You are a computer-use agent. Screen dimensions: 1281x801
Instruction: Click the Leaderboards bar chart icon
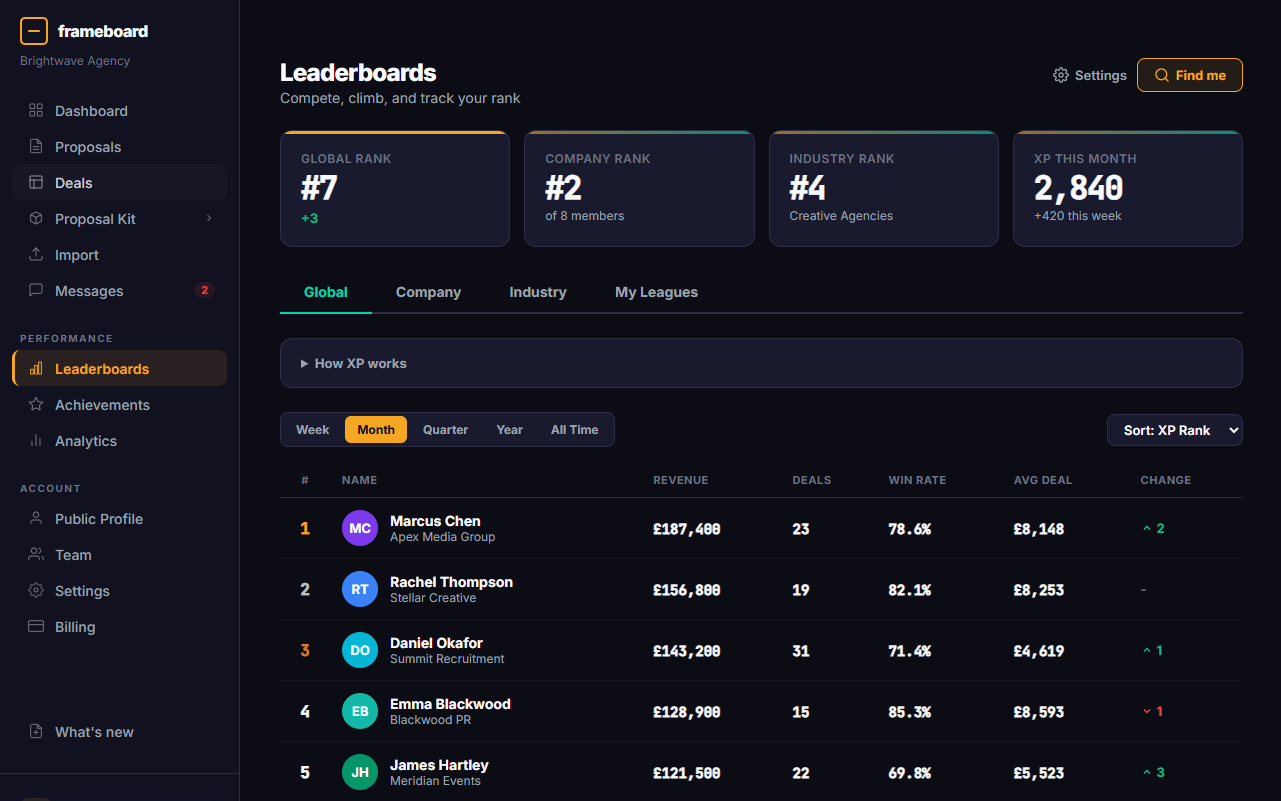[36, 369]
